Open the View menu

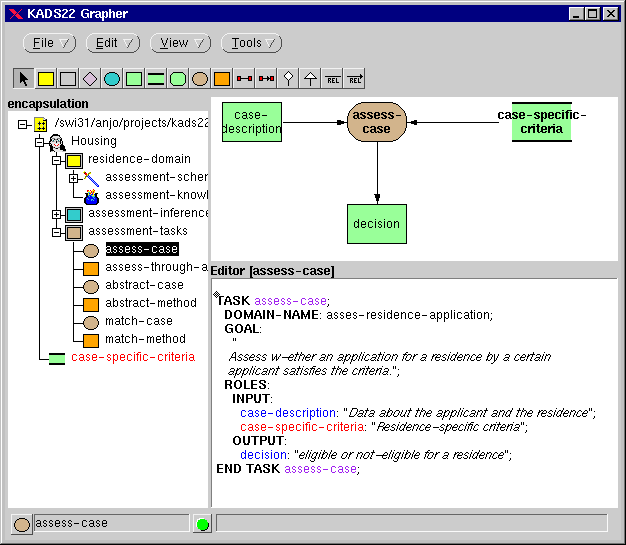(x=180, y=43)
